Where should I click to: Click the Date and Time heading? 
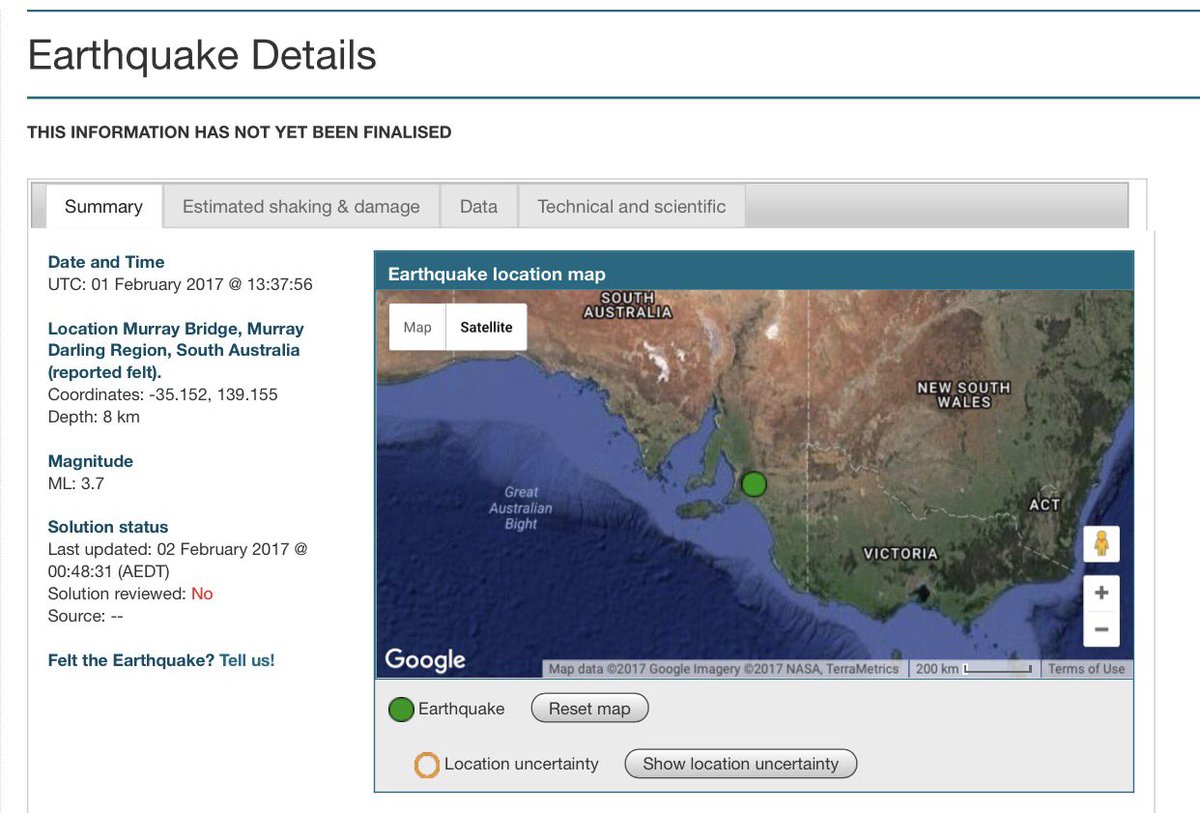click(106, 262)
